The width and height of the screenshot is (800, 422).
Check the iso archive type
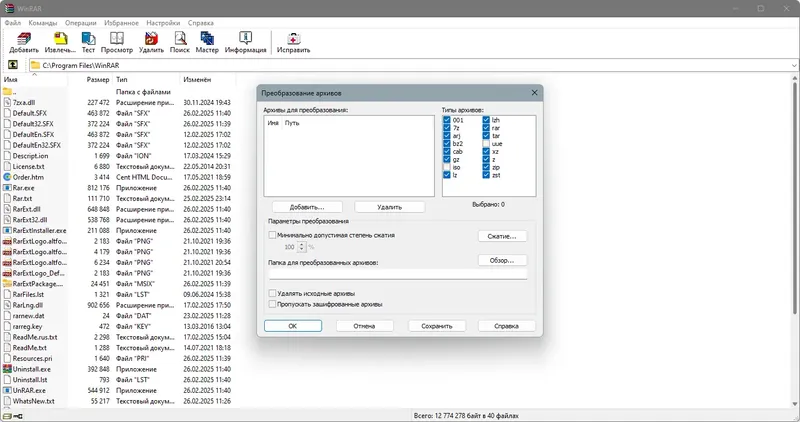(x=447, y=167)
